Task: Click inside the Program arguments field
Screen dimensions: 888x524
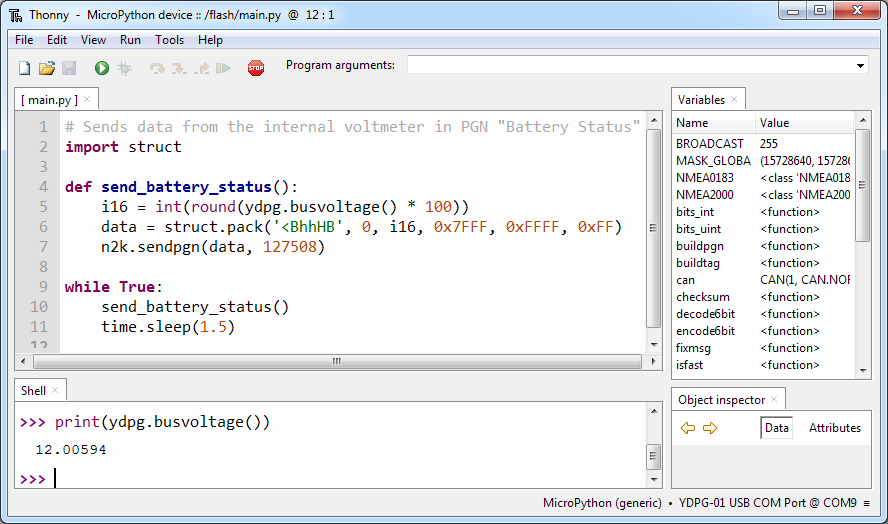Action: pyautogui.click(x=630, y=66)
